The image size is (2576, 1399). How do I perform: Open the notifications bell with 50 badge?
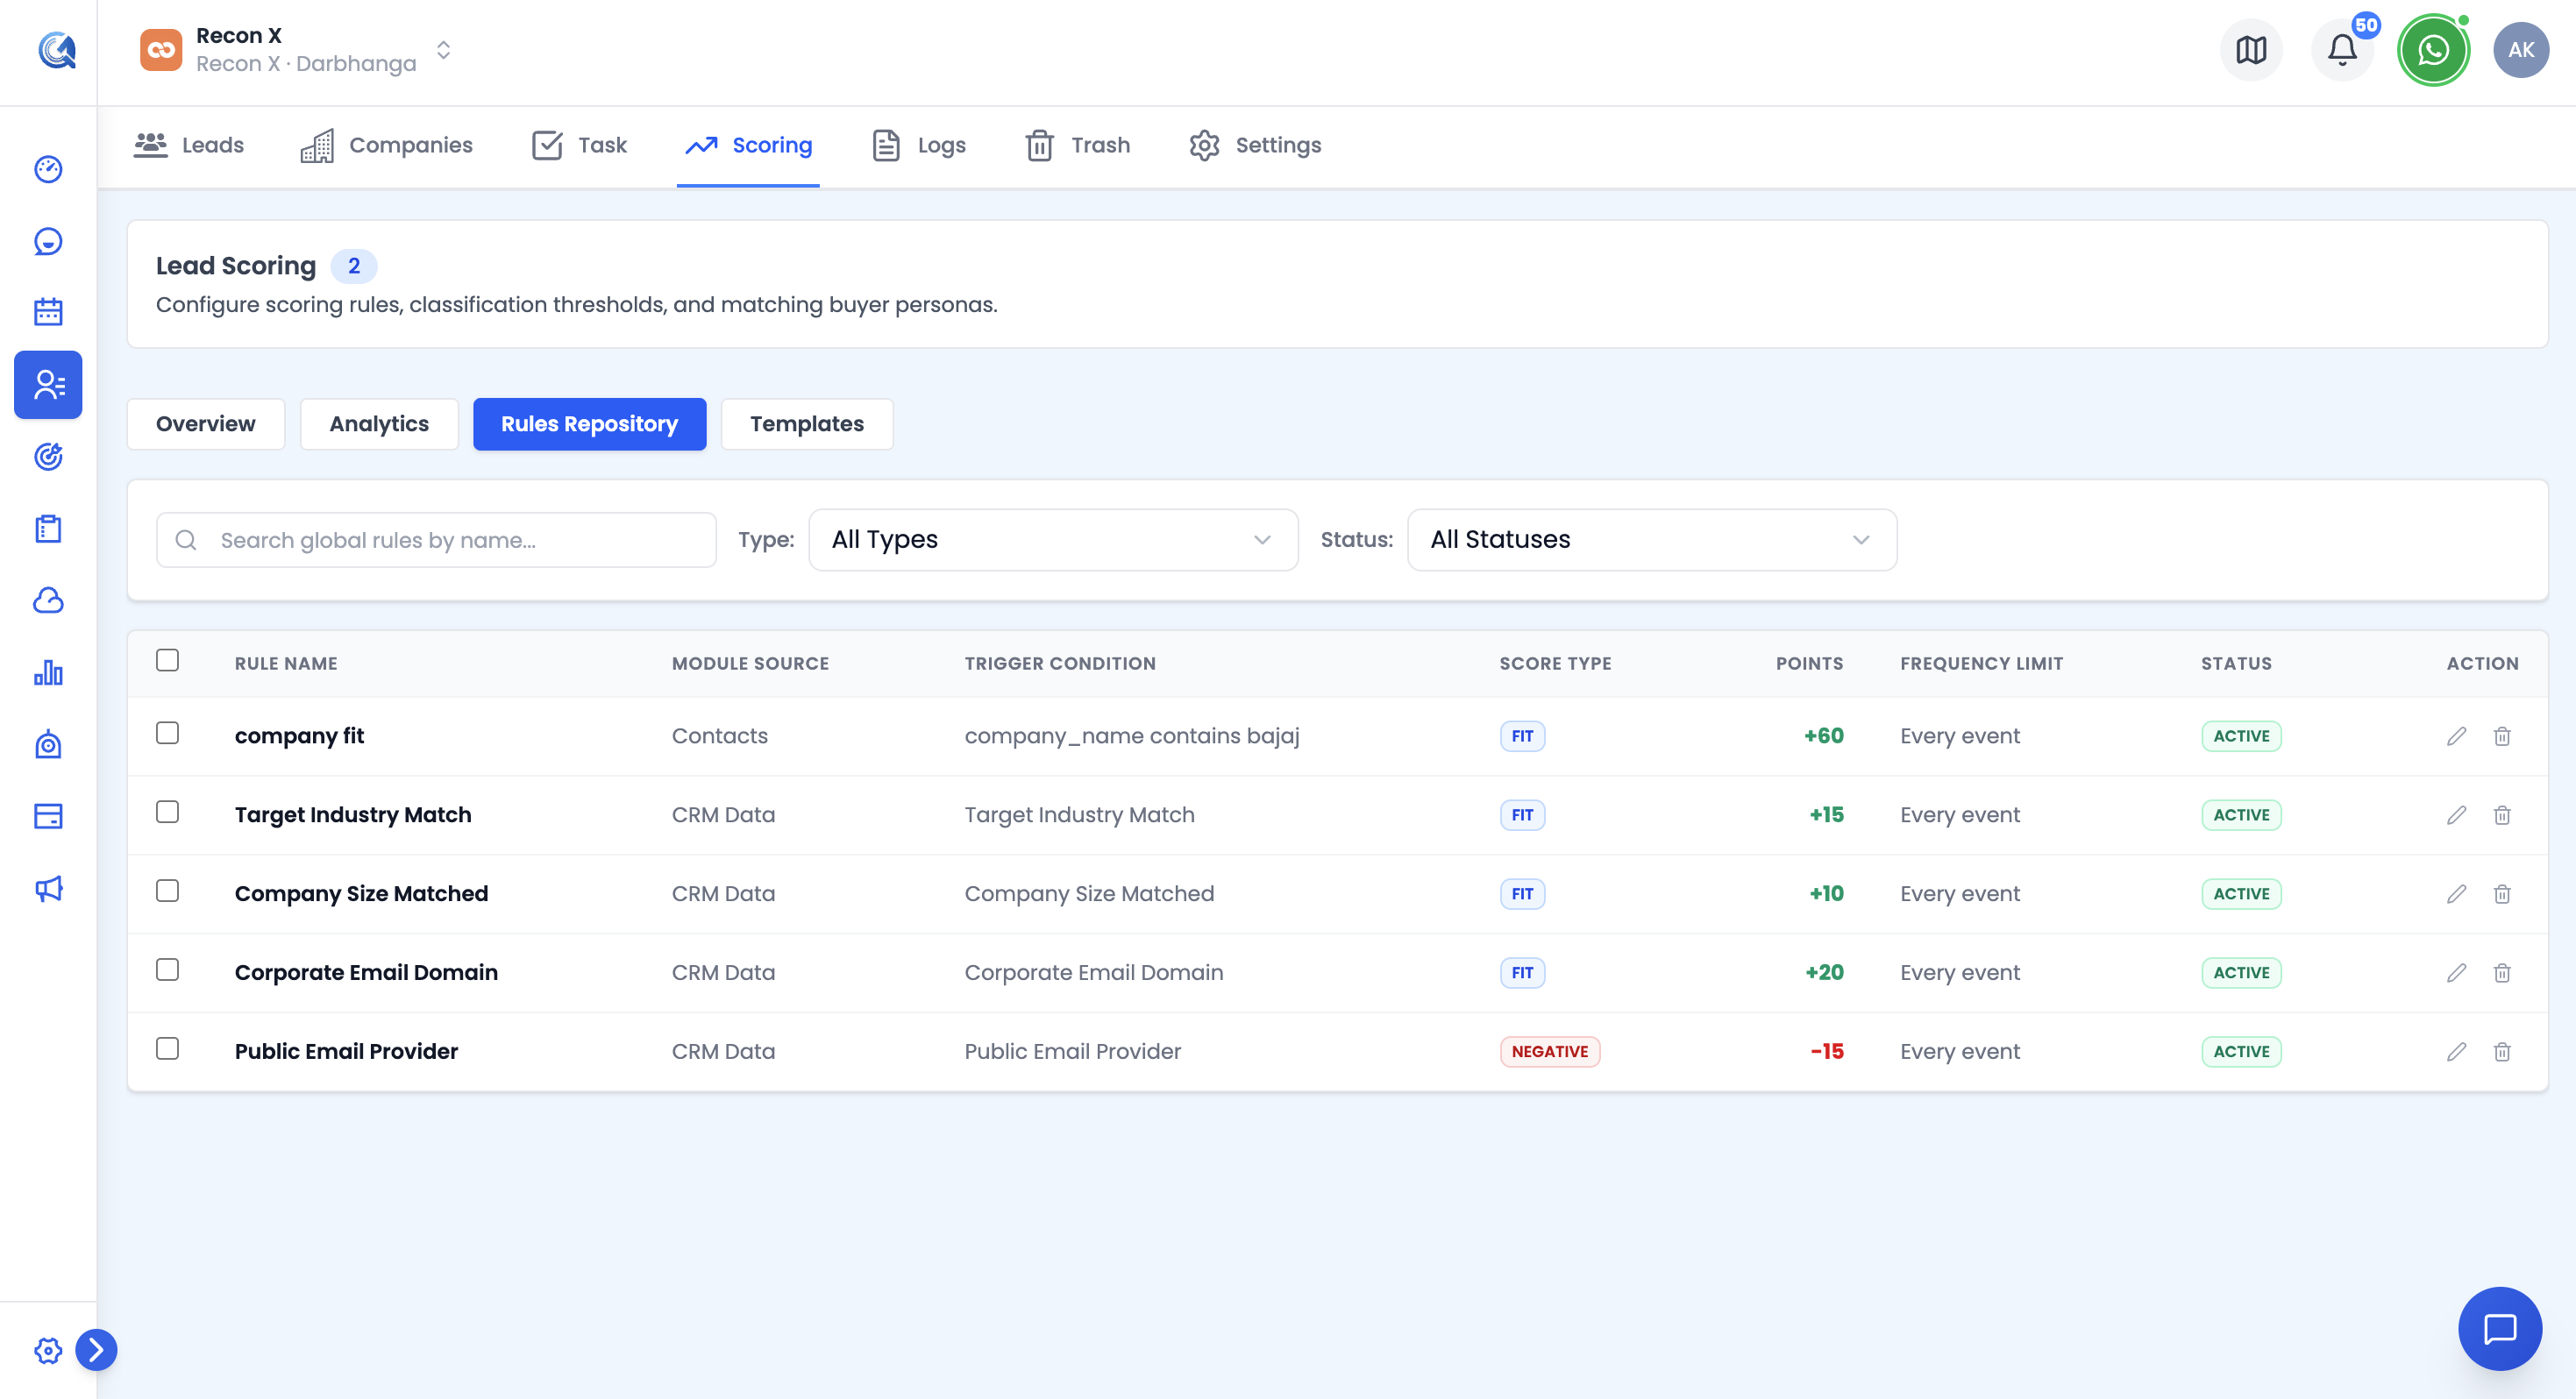pyautogui.click(x=2342, y=49)
